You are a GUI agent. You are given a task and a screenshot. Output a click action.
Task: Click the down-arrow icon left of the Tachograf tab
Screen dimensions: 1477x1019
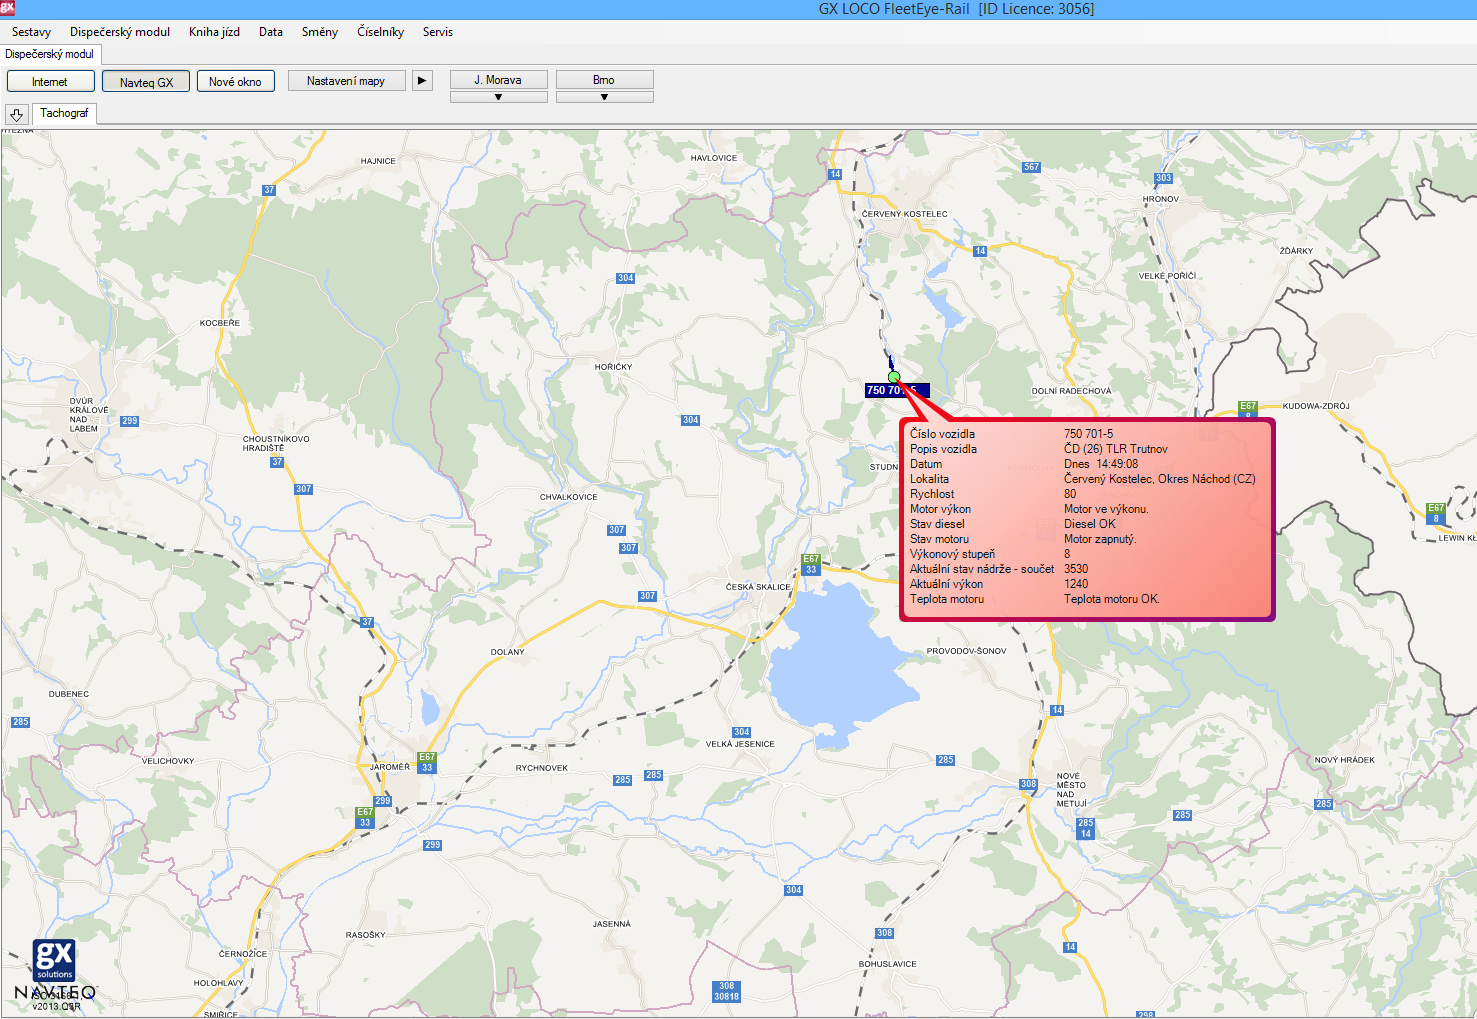(x=17, y=114)
